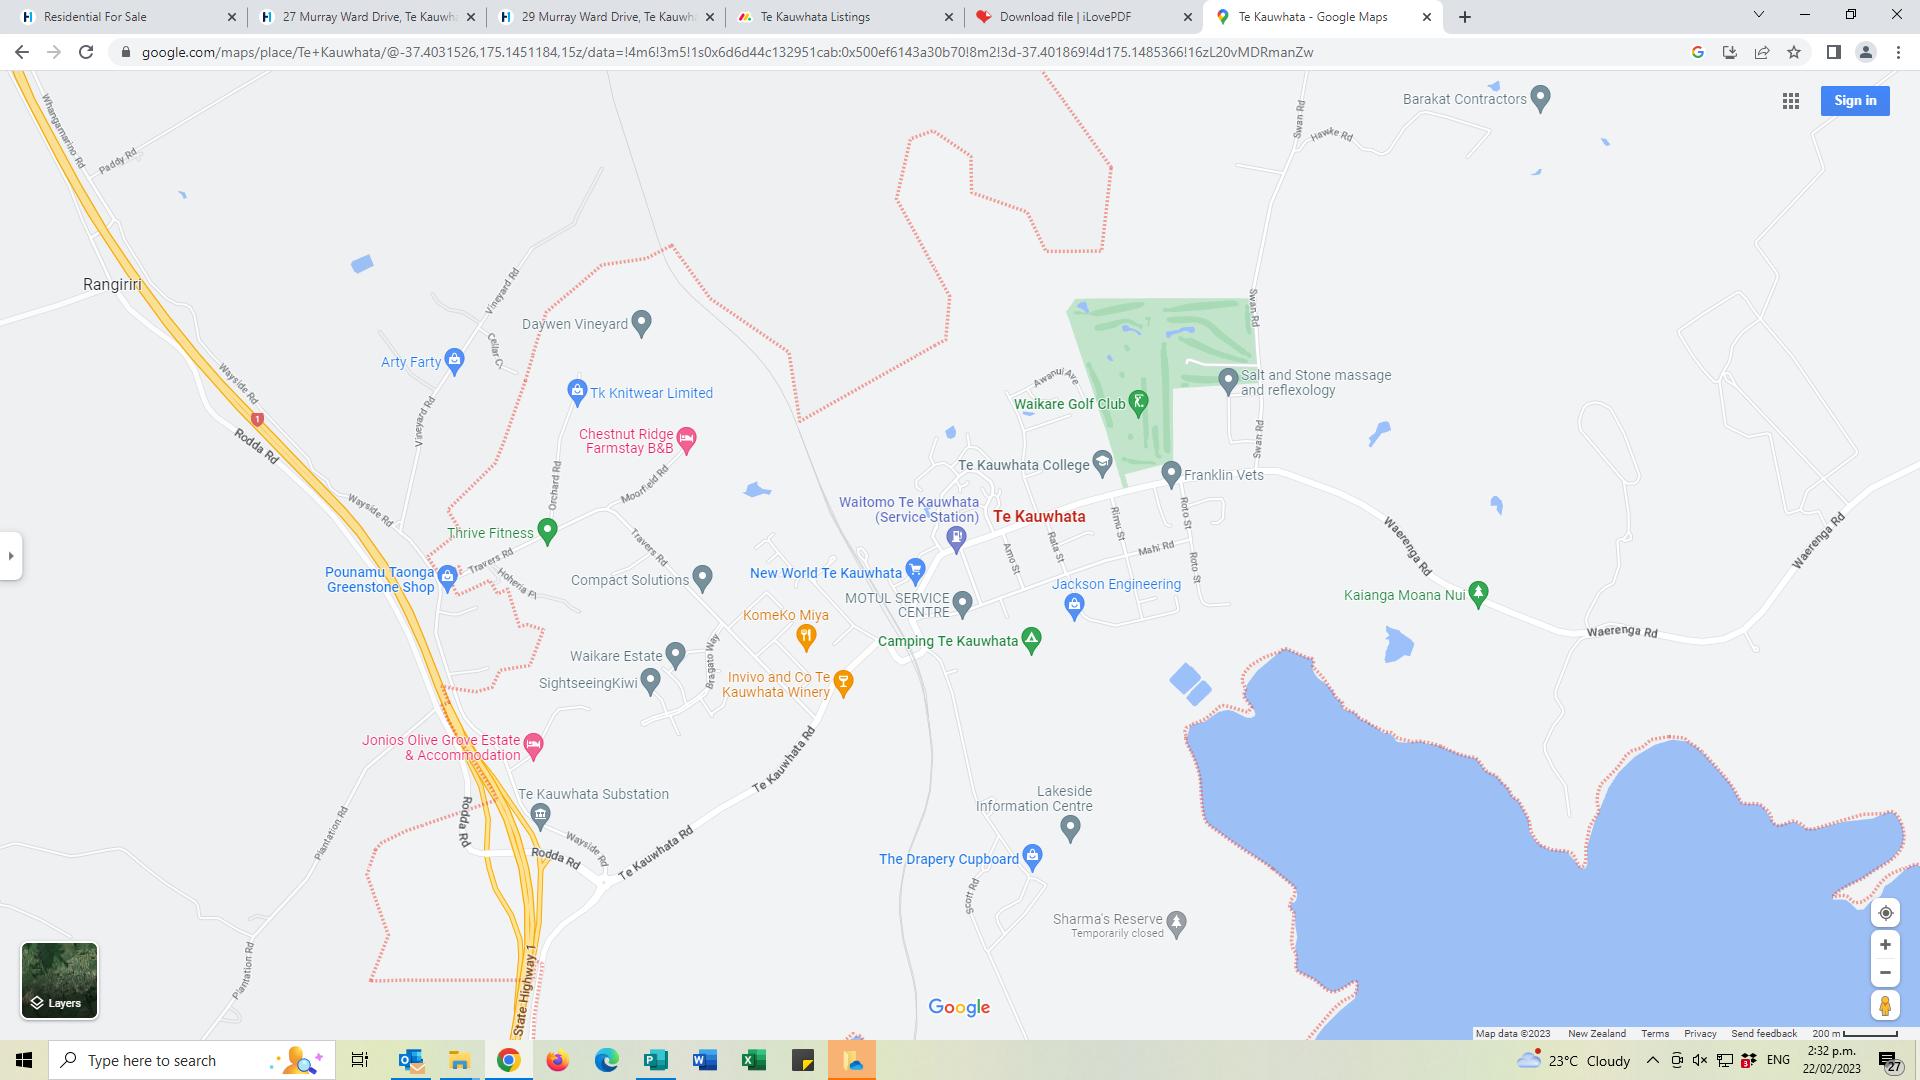Click the KomeKo Miya restaurant pin
1920x1080 pixels.
[806, 635]
